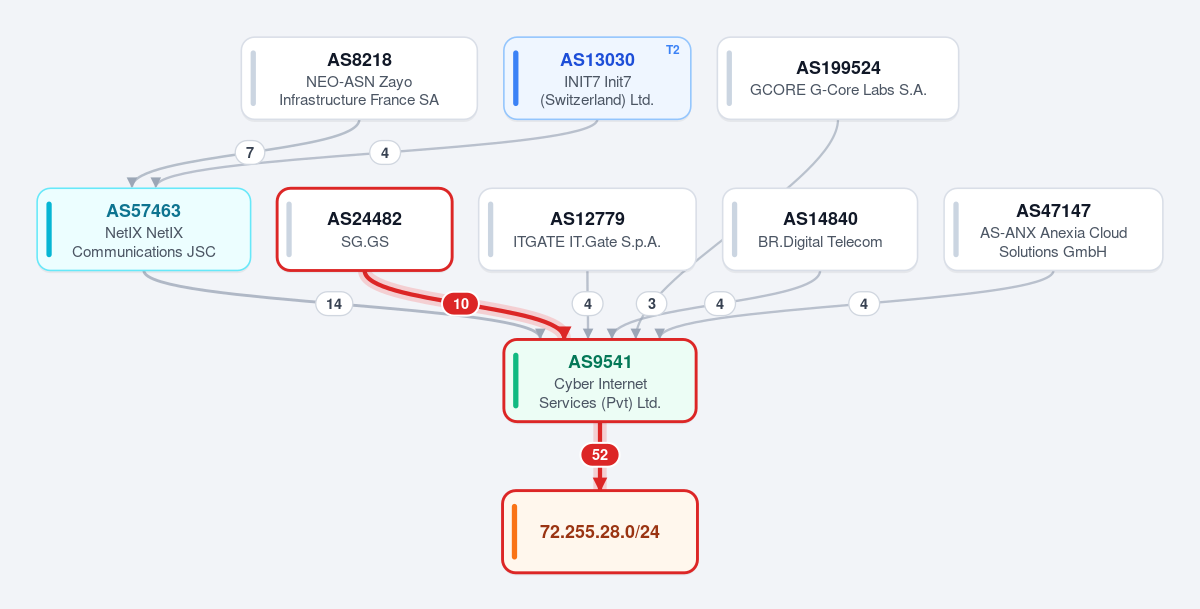Click the T2 badge on AS13030
The height and width of the screenshot is (609, 1200).
click(x=672, y=50)
